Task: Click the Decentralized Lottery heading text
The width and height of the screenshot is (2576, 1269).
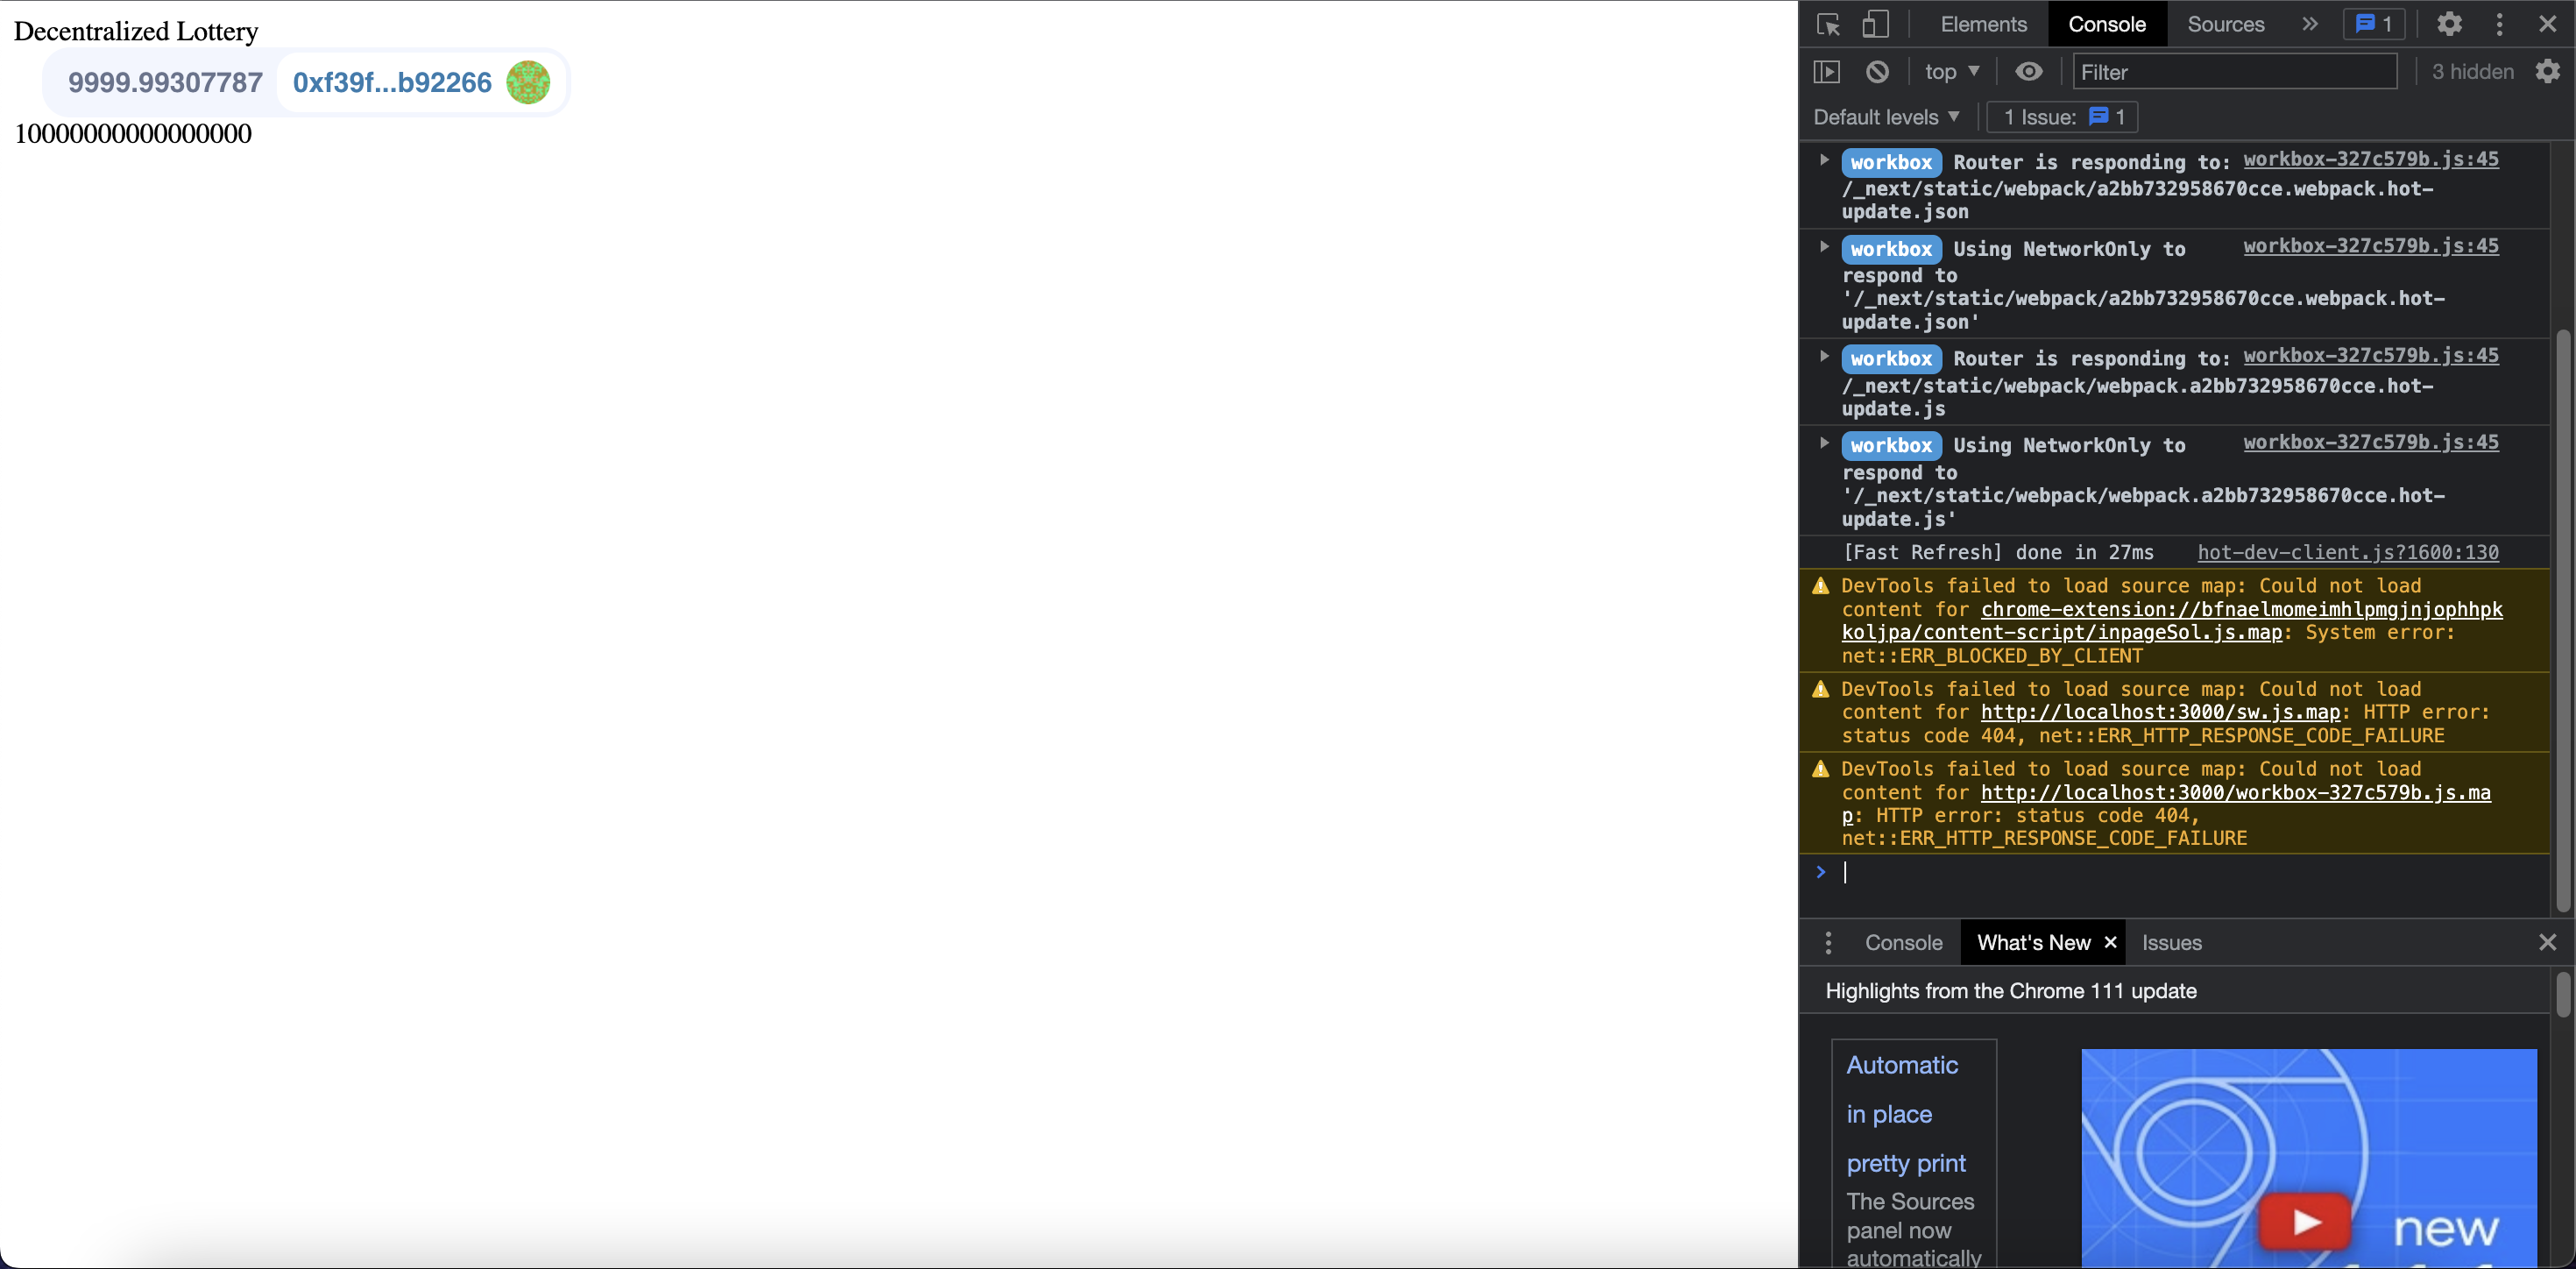Action: (x=136, y=31)
